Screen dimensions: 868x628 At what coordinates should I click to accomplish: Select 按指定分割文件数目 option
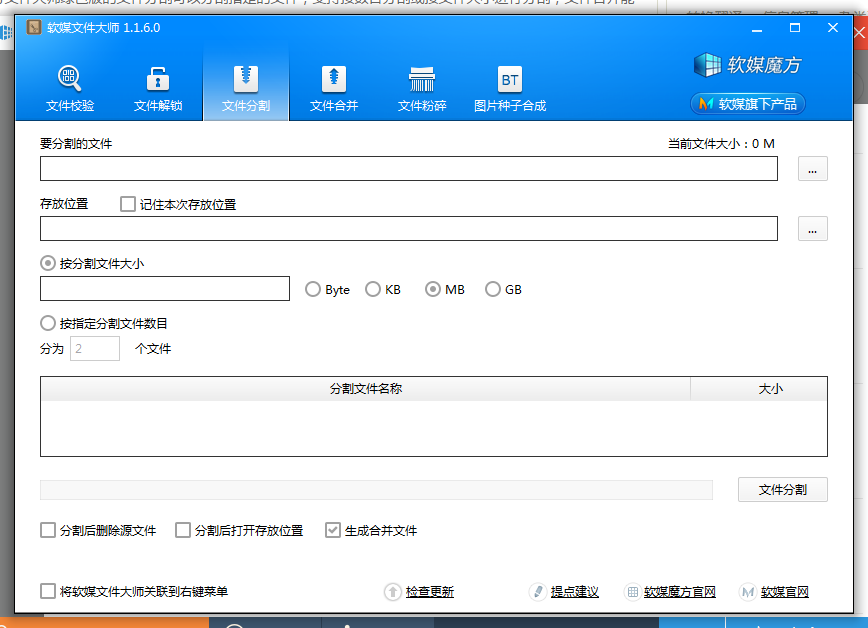pyautogui.click(x=48, y=323)
